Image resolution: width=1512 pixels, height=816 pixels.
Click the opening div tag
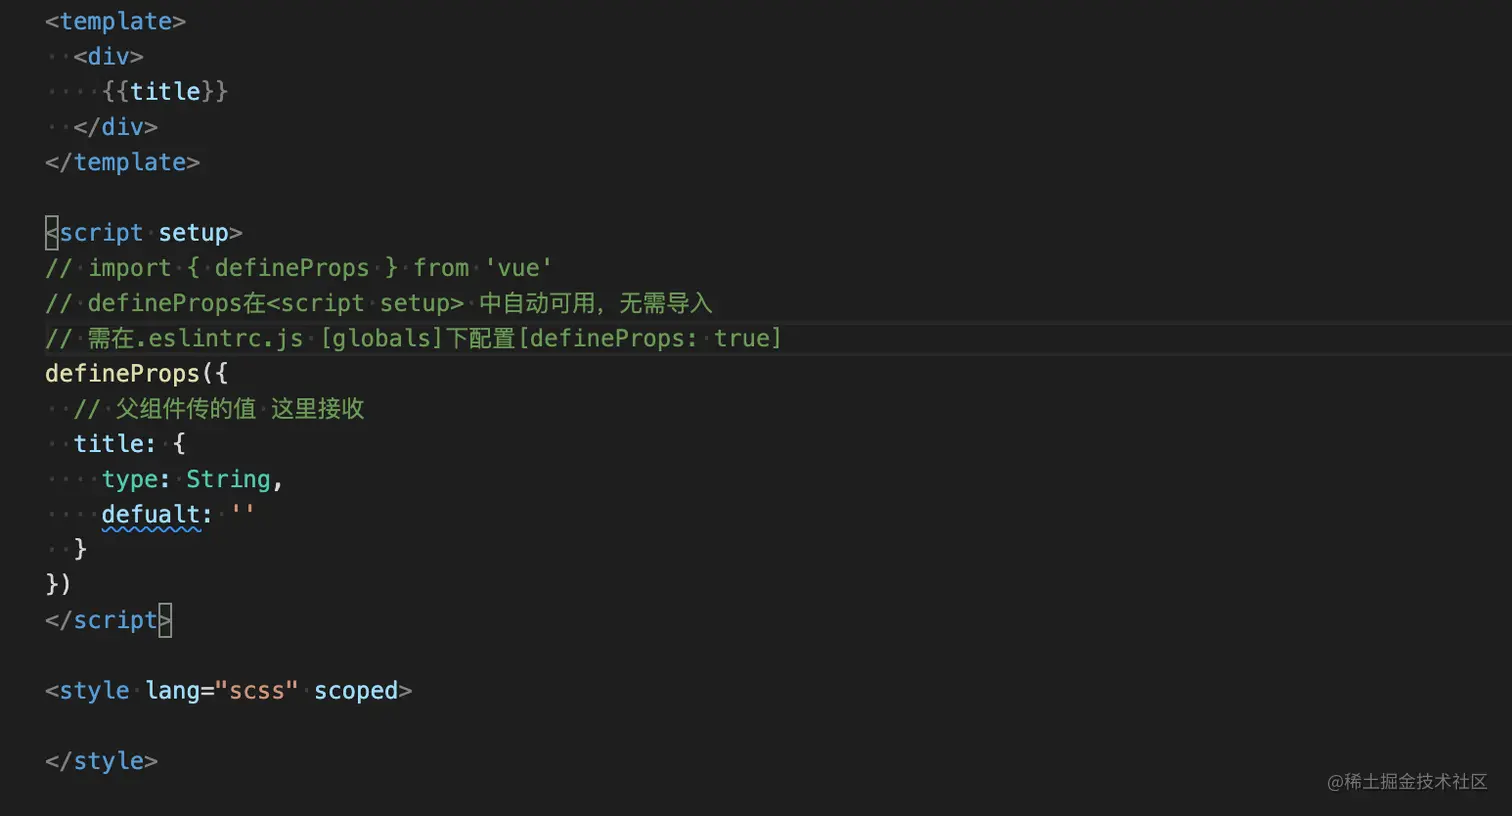click(x=108, y=57)
